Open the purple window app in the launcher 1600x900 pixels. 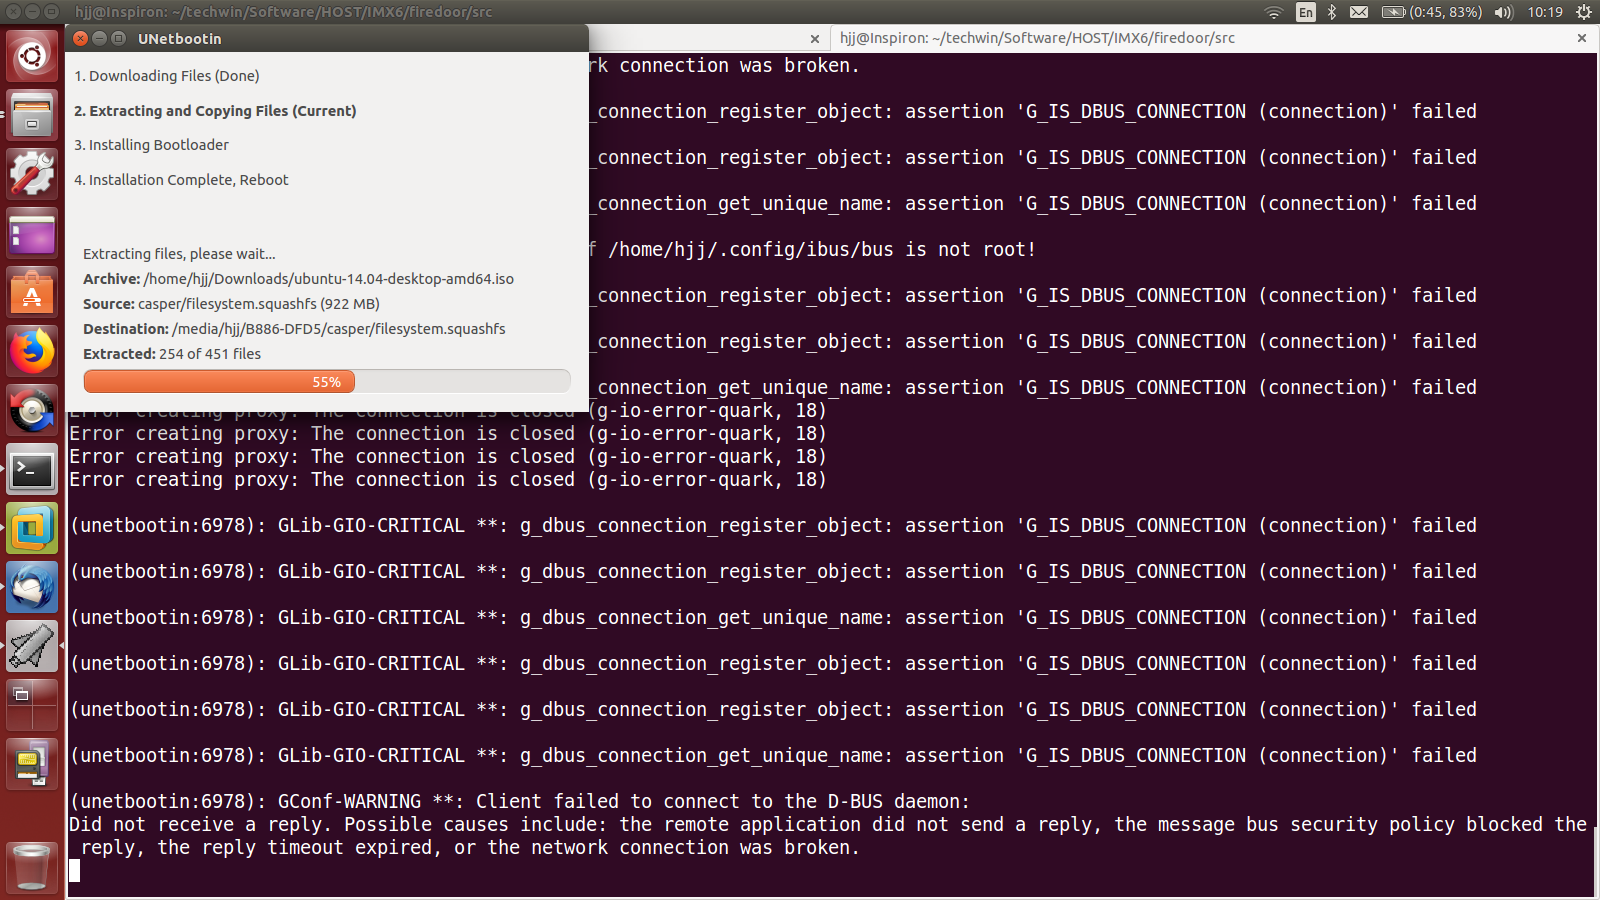tap(32, 233)
